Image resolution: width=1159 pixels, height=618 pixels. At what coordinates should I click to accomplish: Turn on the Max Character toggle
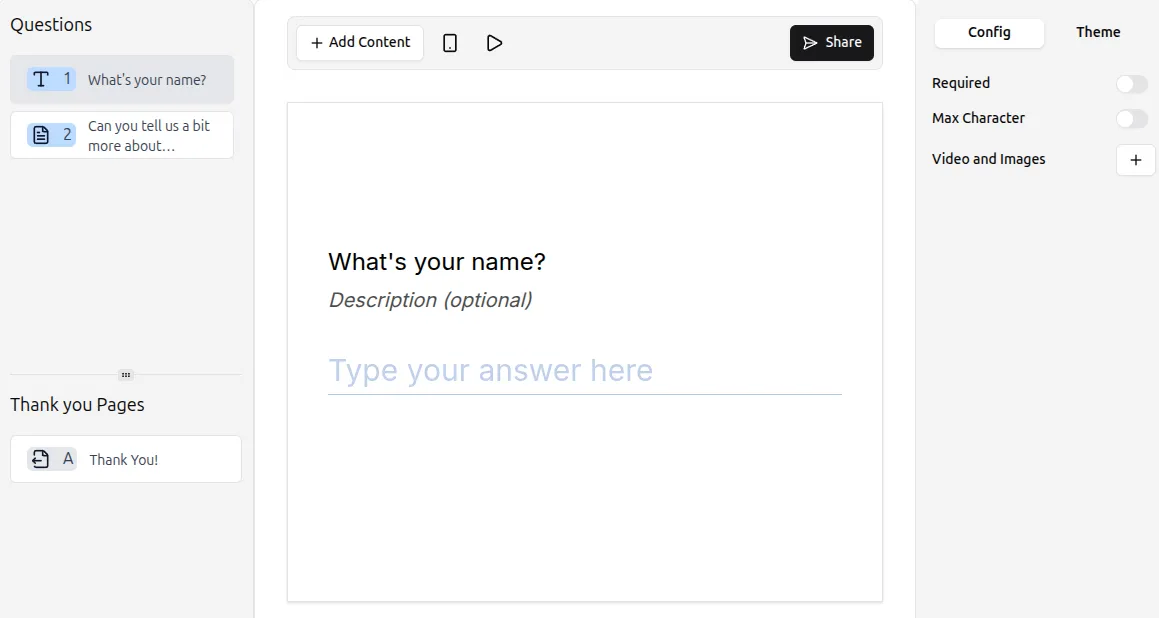pyautogui.click(x=1131, y=118)
